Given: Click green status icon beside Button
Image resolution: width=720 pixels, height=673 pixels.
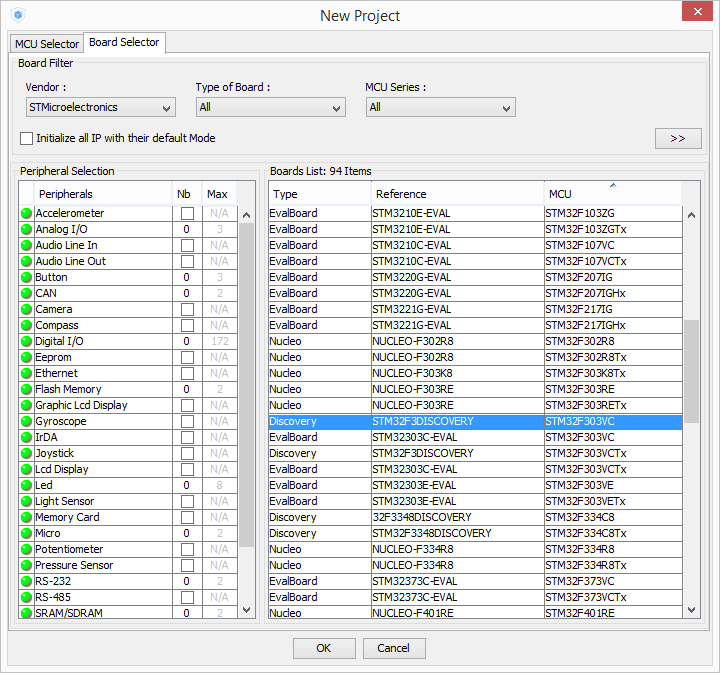Looking at the screenshot, I should tap(27, 278).
